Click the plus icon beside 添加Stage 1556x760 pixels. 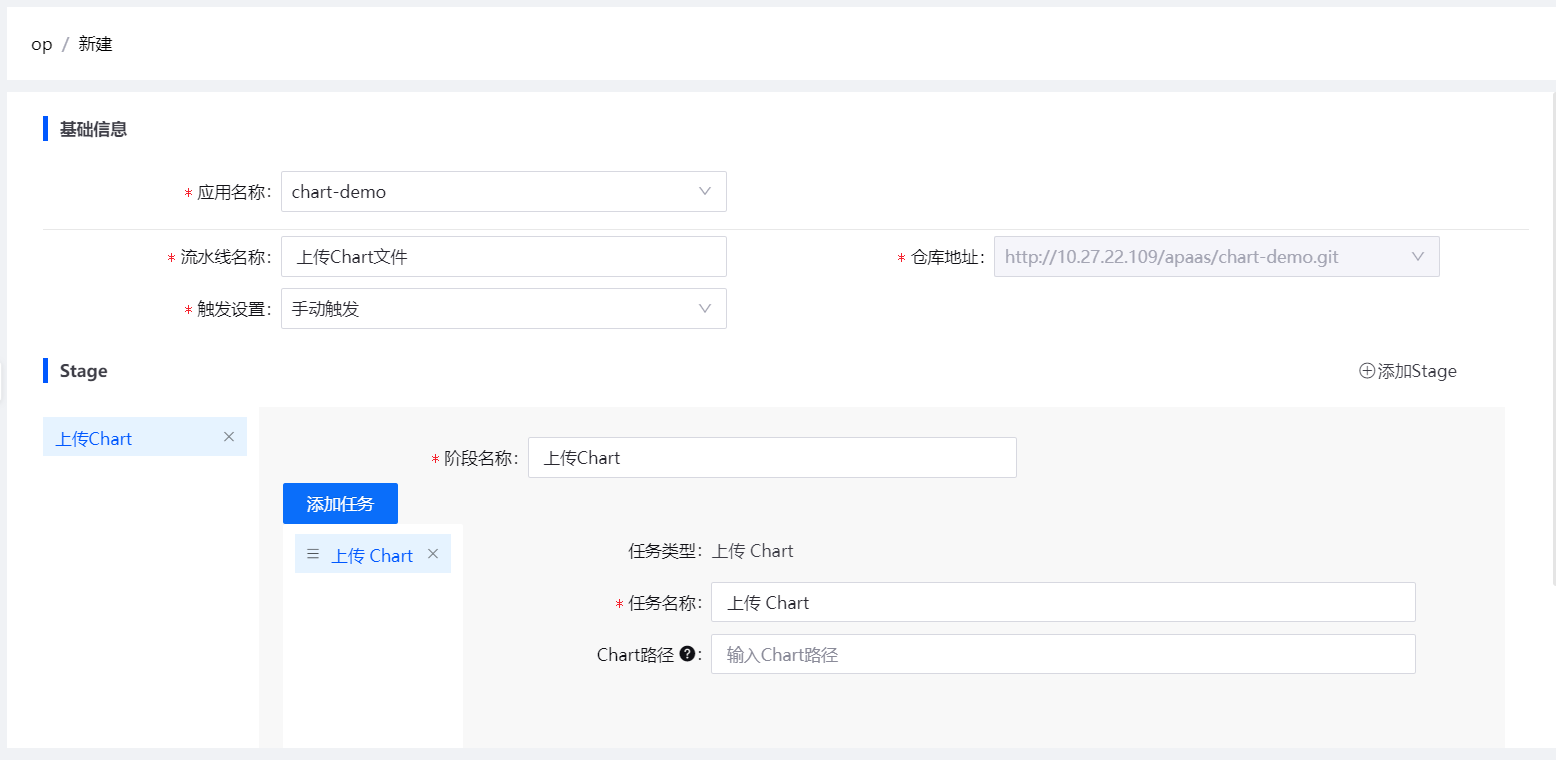[x=1367, y=371]
